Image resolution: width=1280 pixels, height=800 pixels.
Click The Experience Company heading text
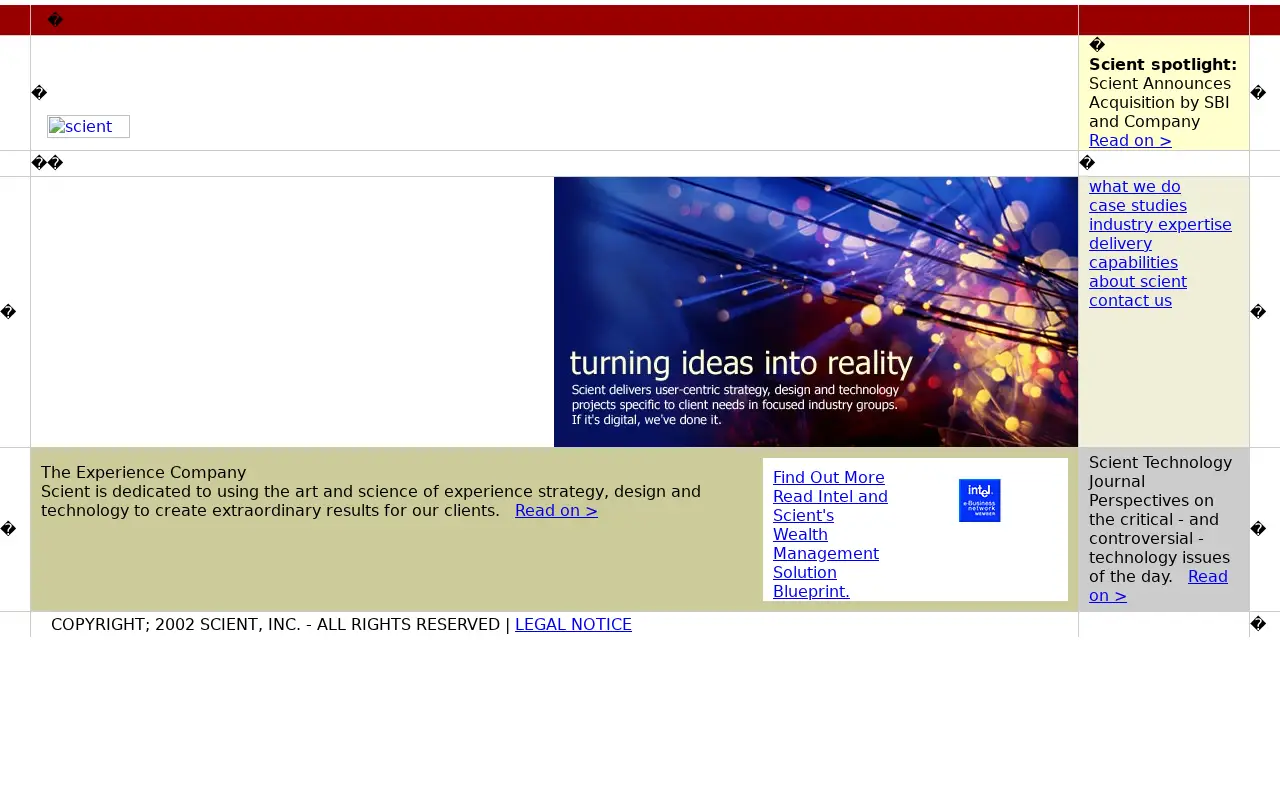click(143, 473)
